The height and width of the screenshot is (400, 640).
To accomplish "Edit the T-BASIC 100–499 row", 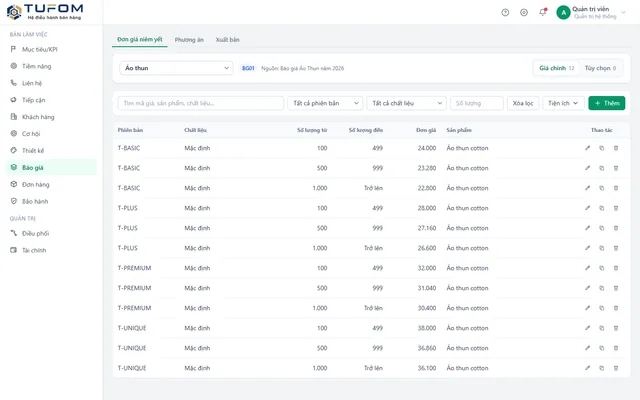I will point(587,148).
